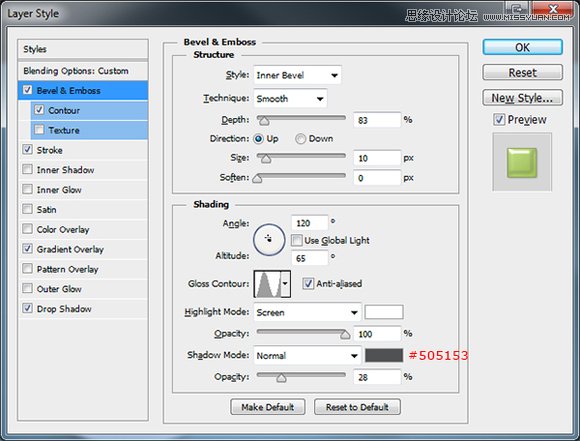Close the Layer Style dialog window

553,9
